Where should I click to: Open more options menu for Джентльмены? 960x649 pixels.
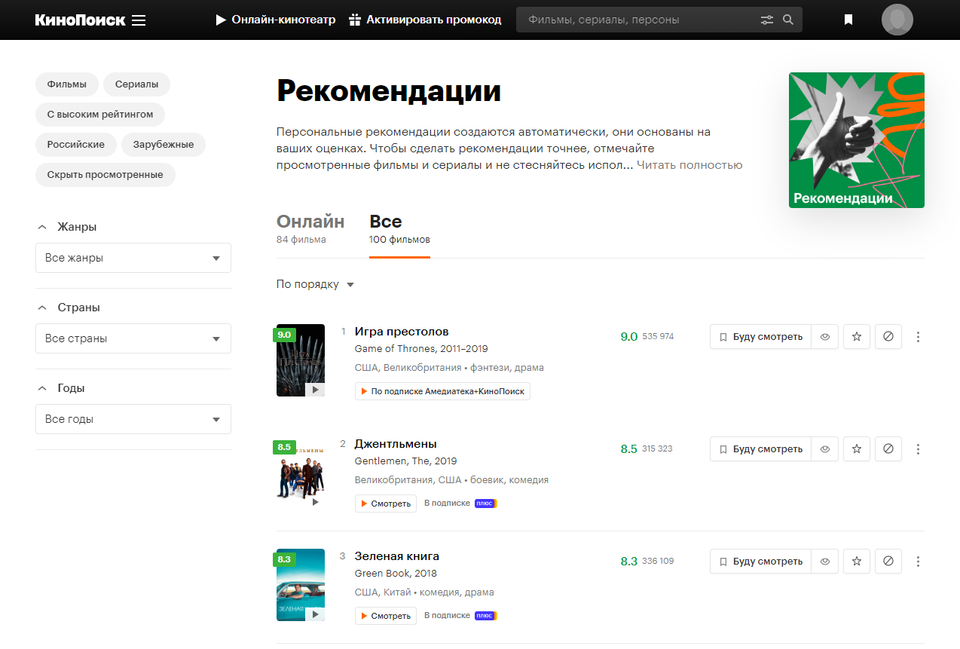click(x=918, y=449)
